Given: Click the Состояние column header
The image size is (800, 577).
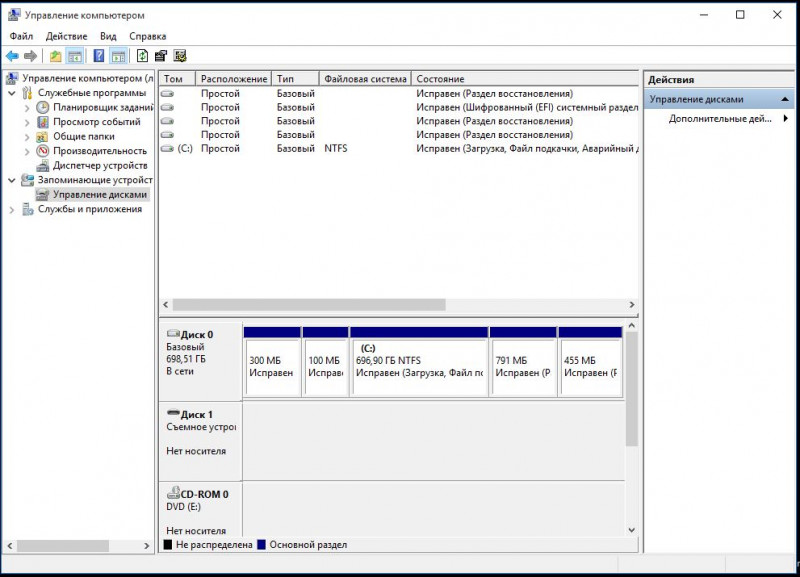Looking at the screenshot, I should tap(440, 79).
